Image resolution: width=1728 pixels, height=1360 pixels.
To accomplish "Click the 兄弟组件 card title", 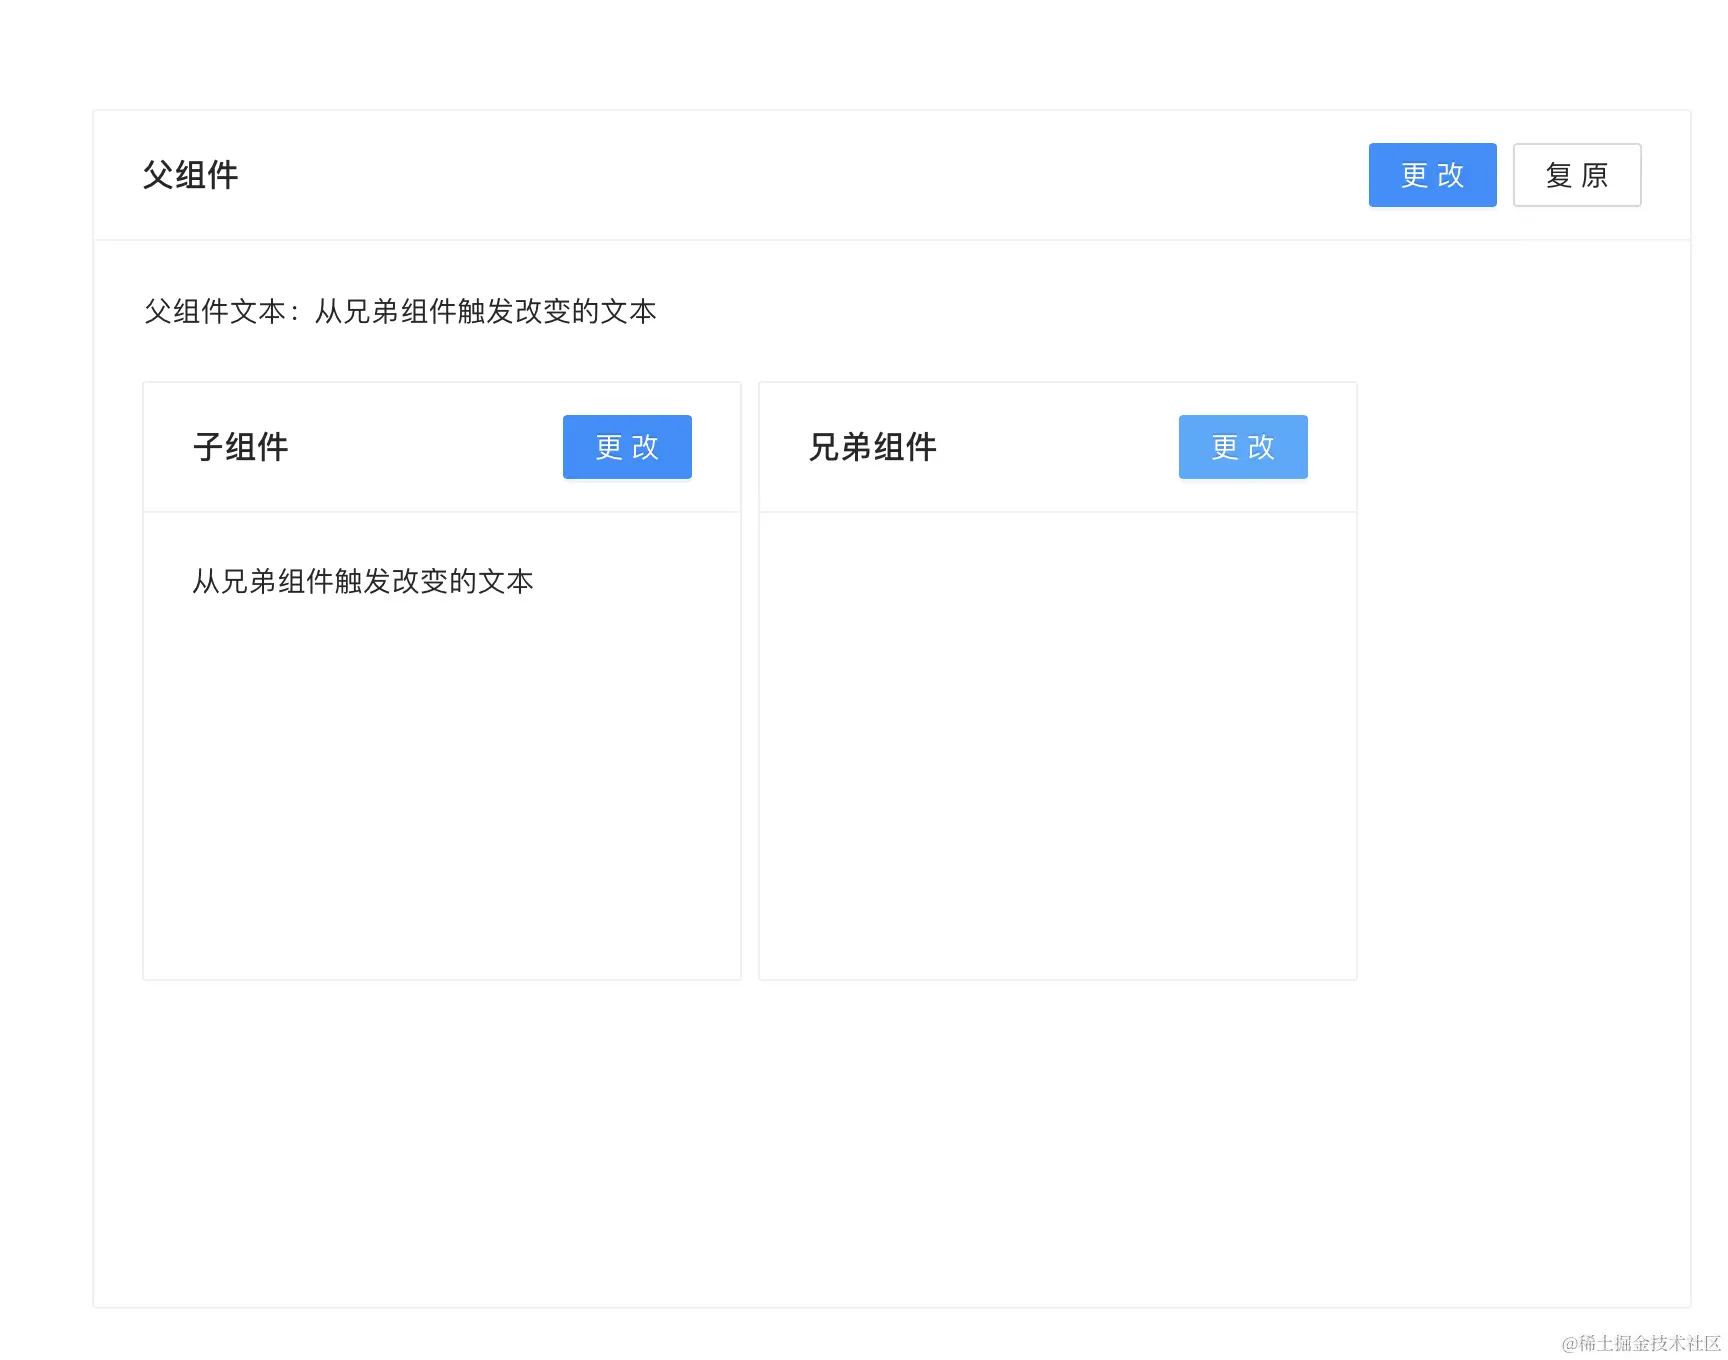I will click(x=873, y=447).
